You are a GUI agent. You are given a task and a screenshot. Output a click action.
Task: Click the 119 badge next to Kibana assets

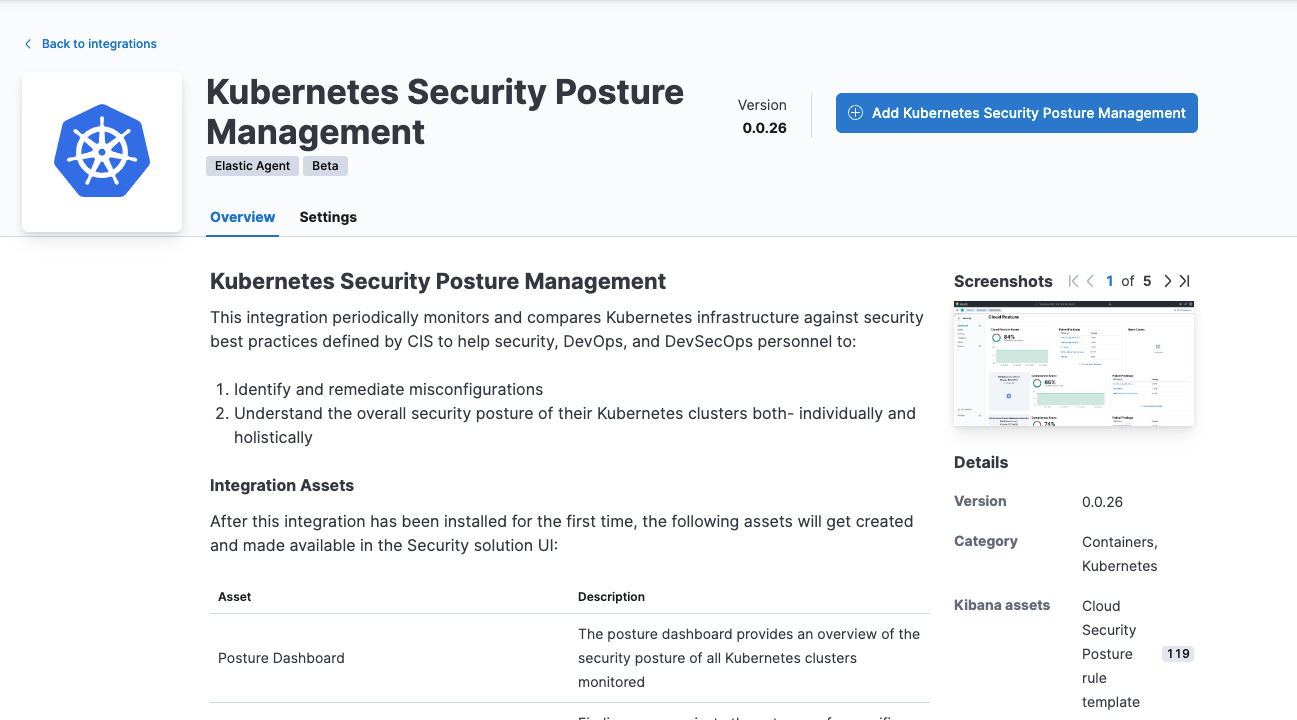(x=1177, y=653)
